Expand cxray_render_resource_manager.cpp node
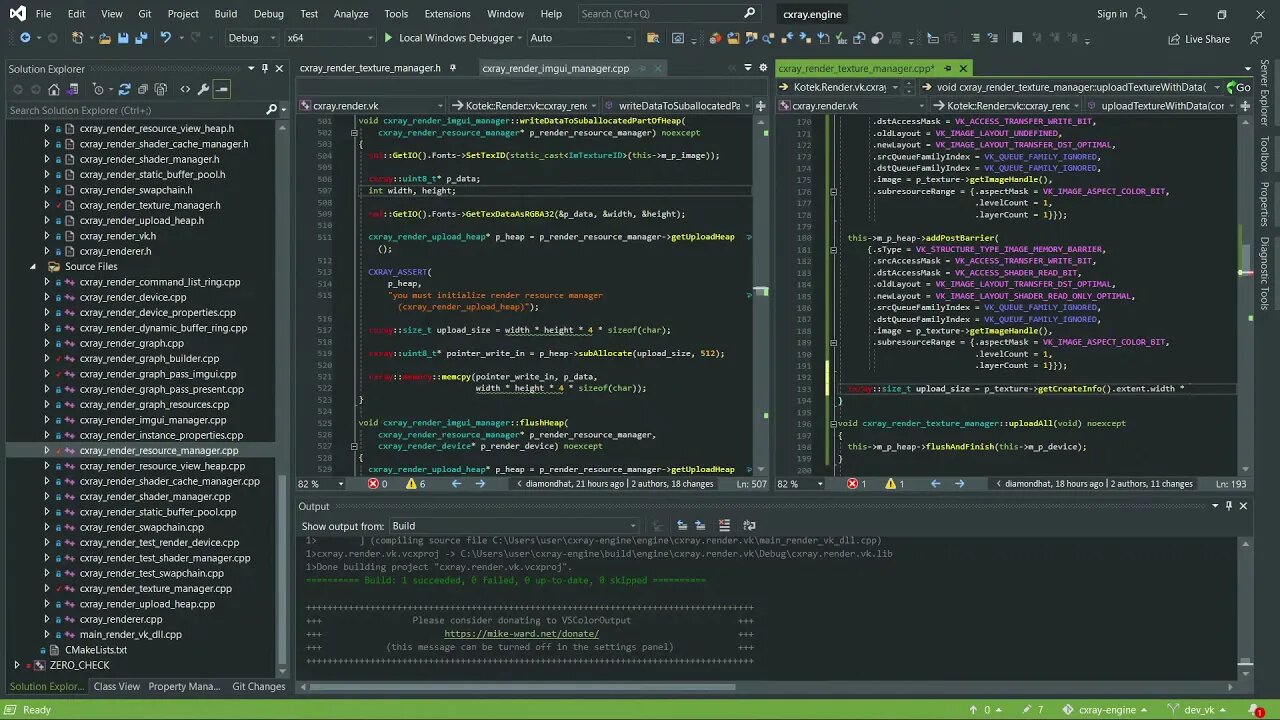The image size is (1280, 720). [46, 450]
